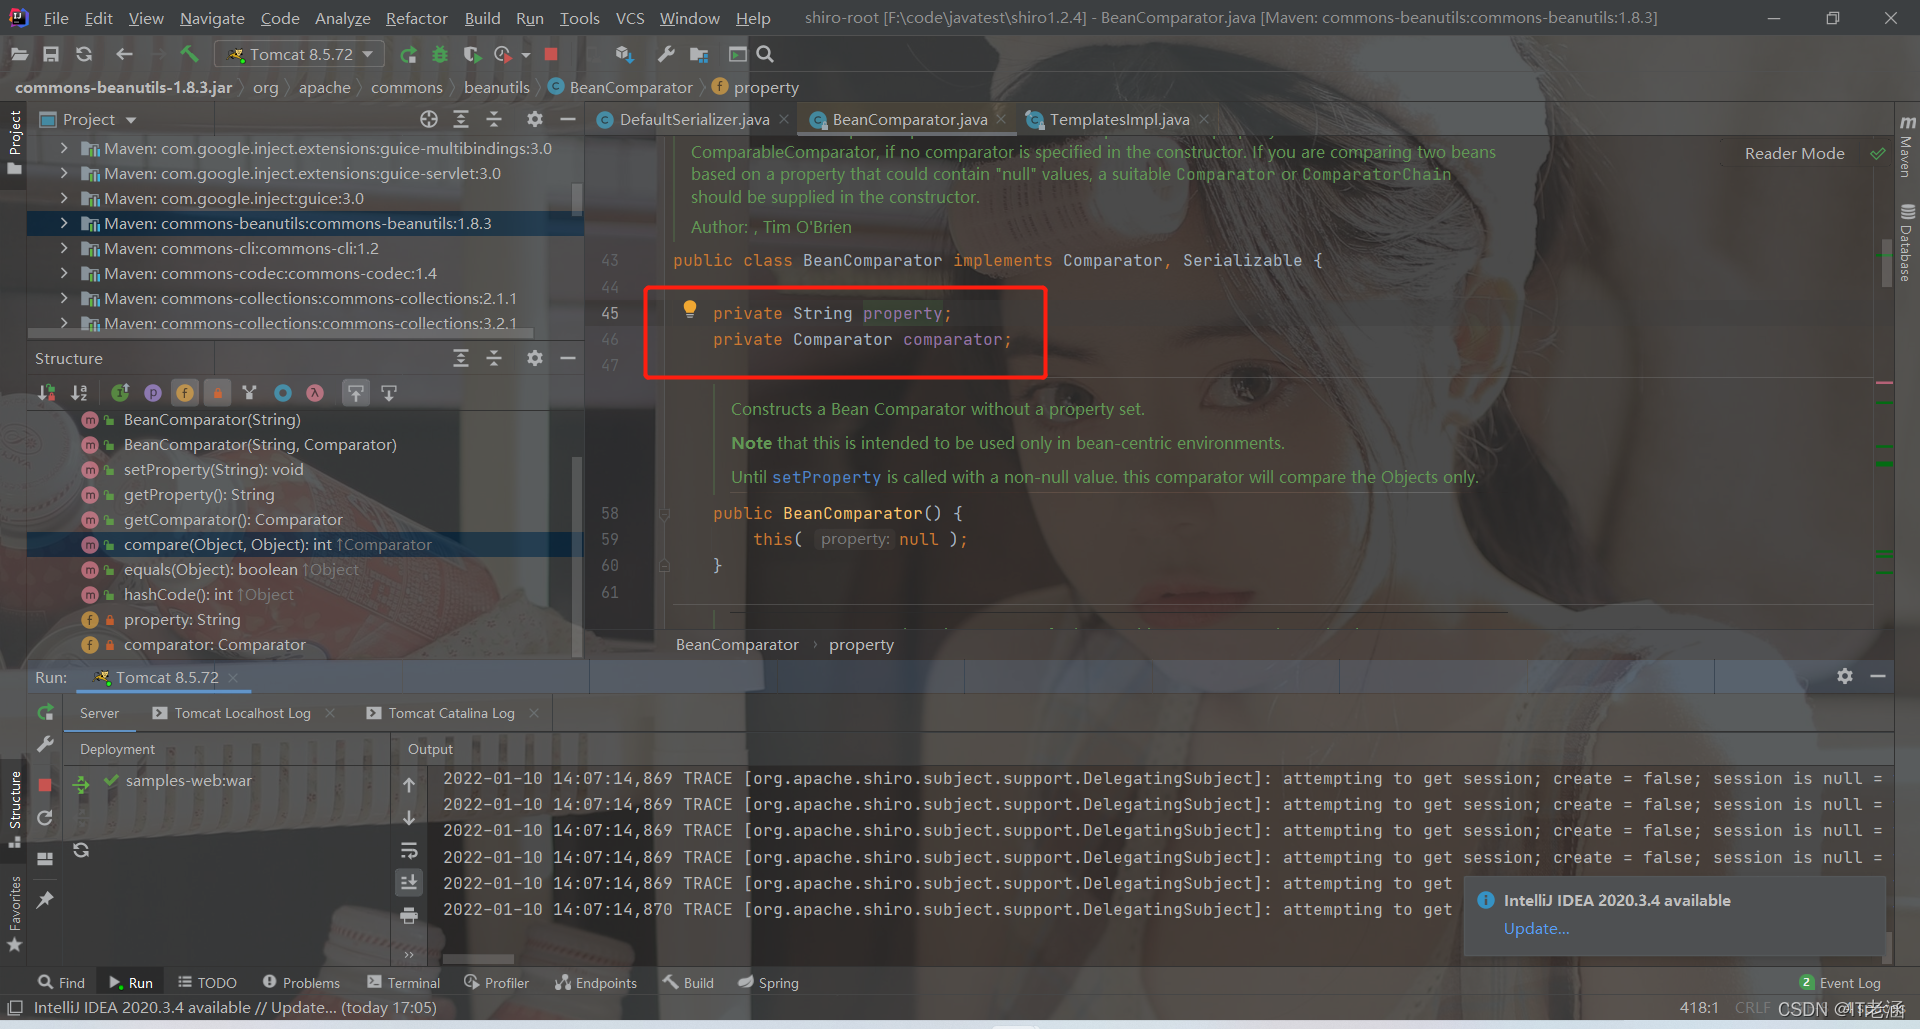Expand Maven: com.google.inject:guice:3.0 node
The image size is (1920, 1029).
[x=64, y=198]
